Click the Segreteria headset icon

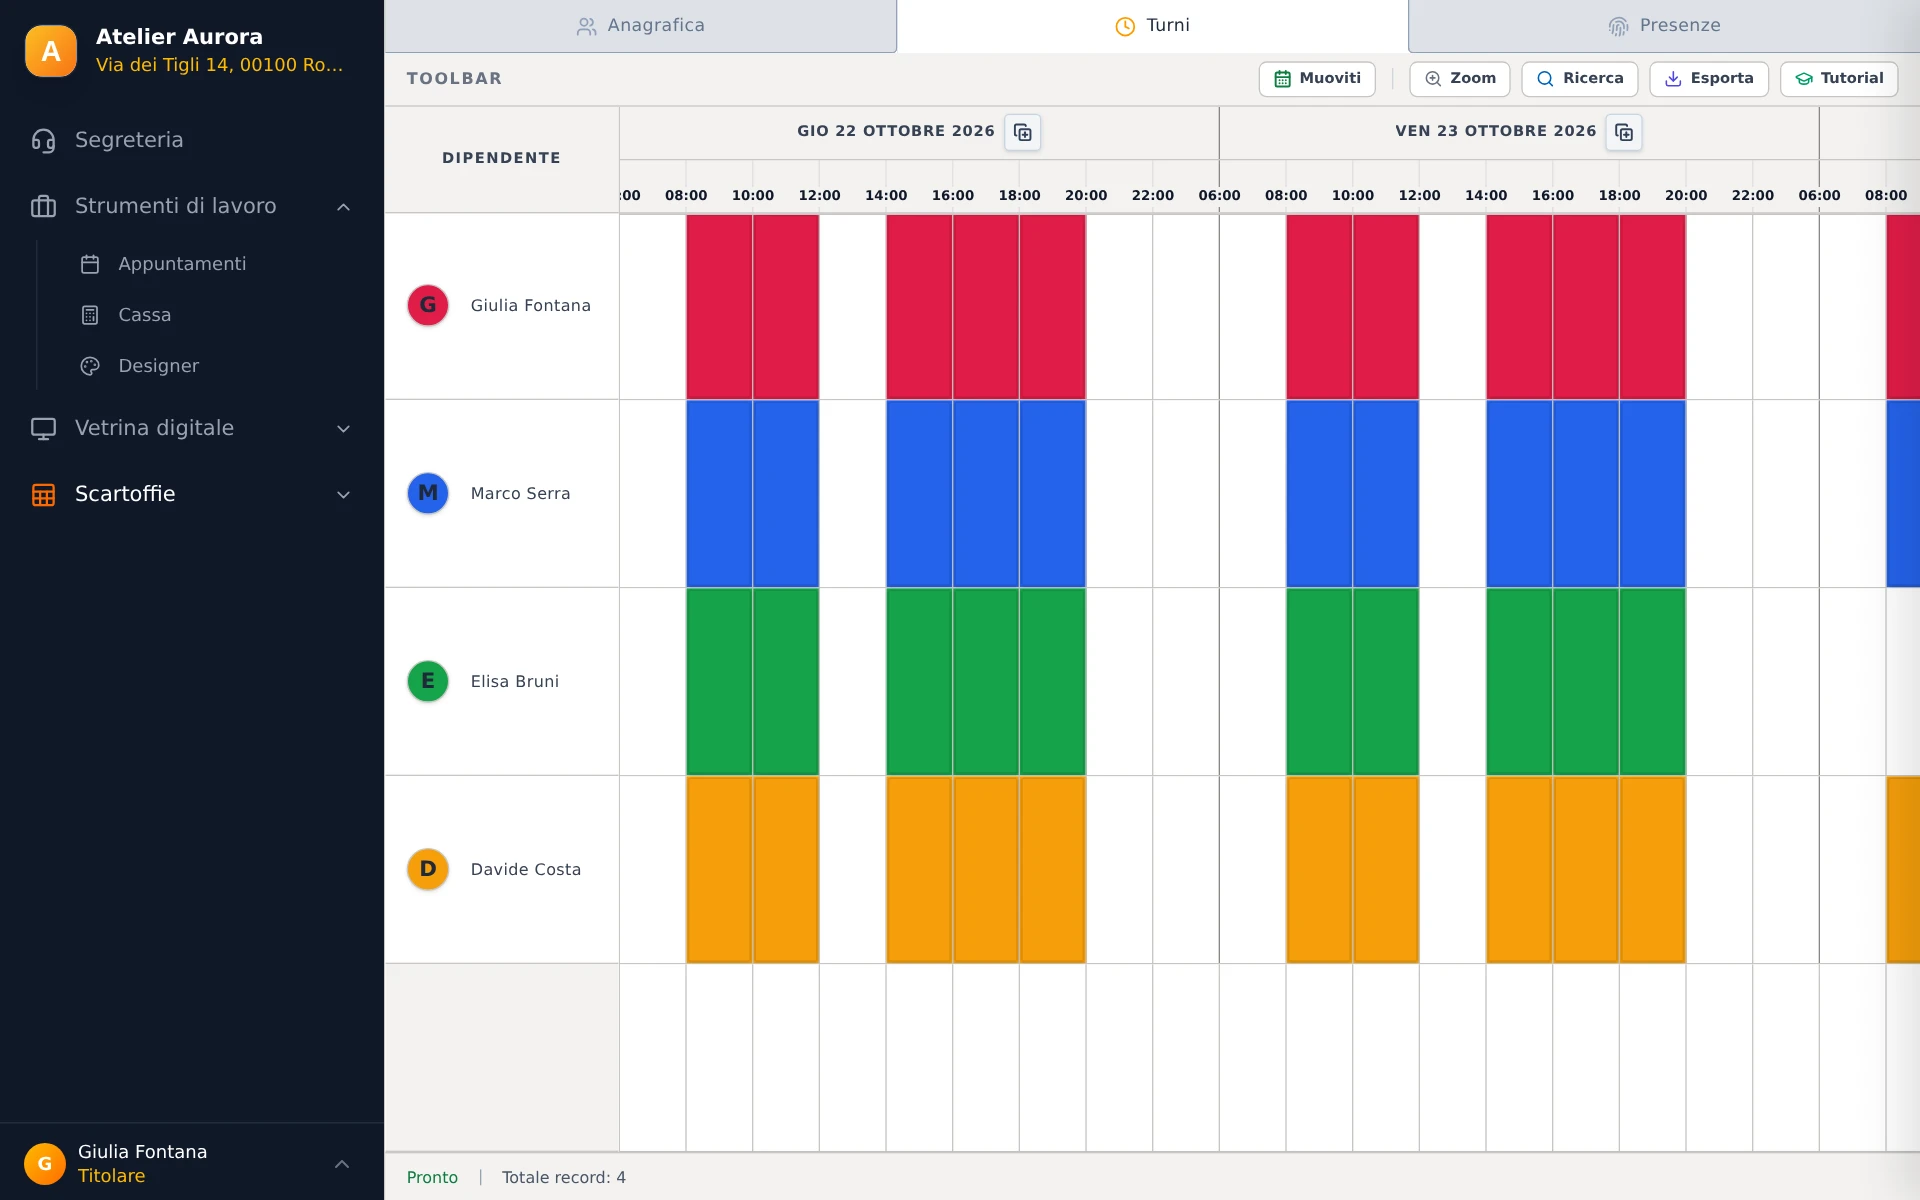43,140
